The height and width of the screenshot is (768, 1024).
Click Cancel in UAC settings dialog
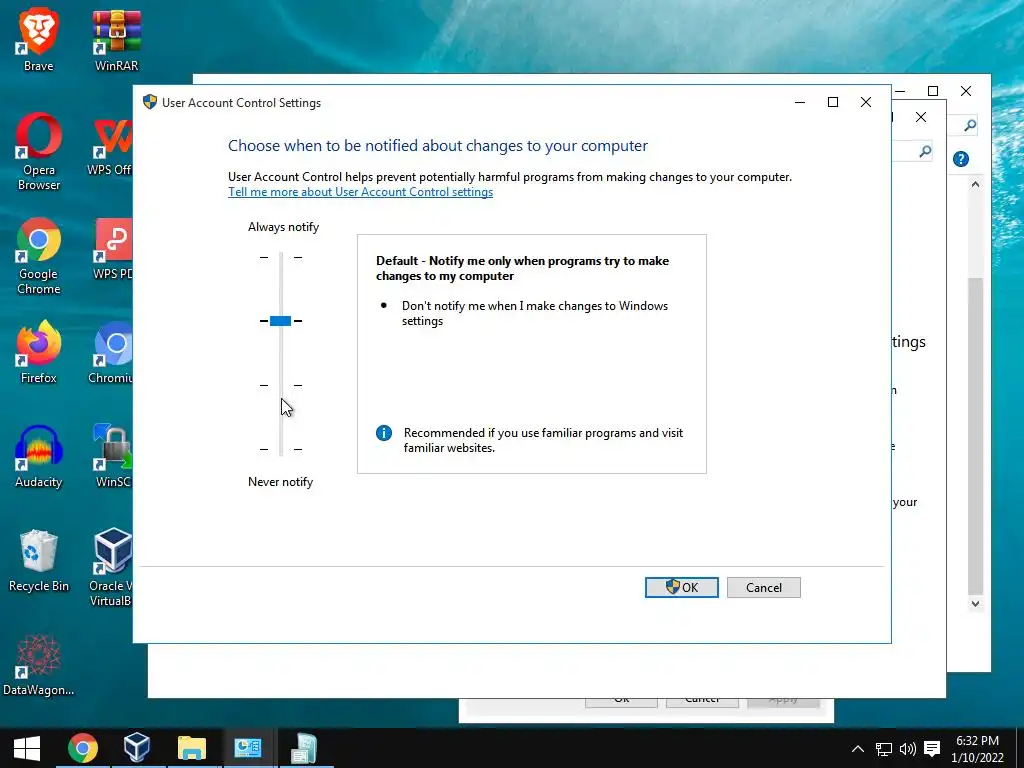pos(763,587)
